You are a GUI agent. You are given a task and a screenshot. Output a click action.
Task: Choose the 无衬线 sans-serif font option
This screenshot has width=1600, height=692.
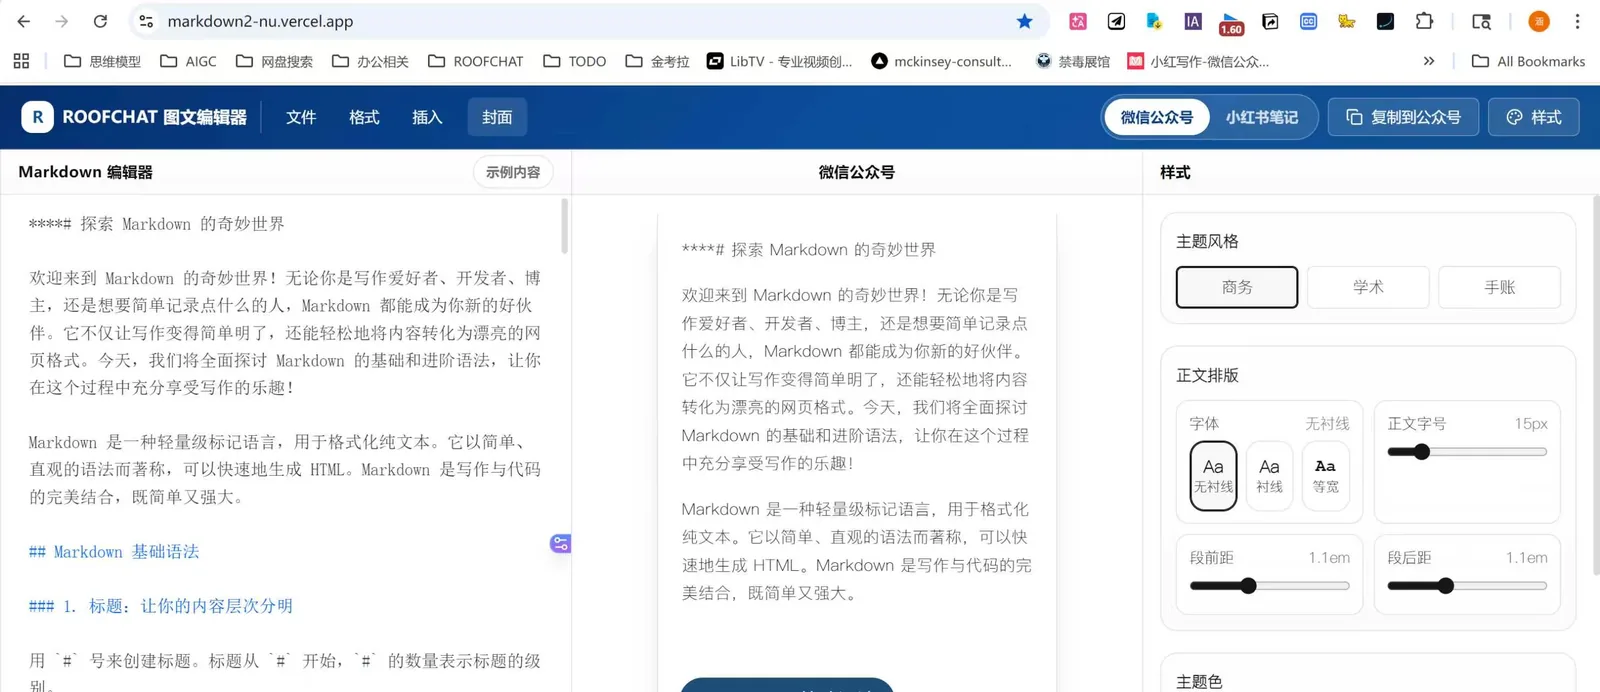click(1213, 476)
